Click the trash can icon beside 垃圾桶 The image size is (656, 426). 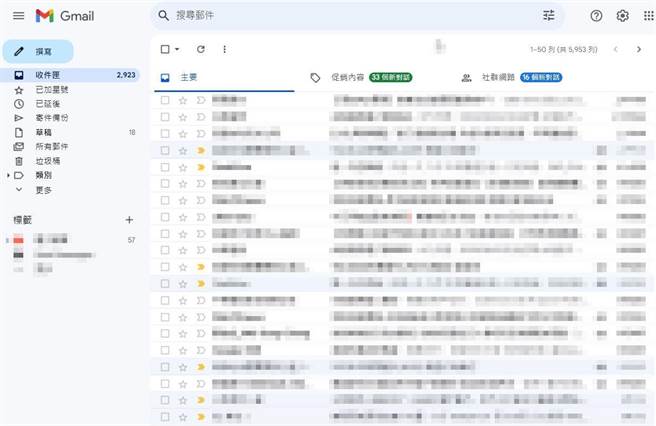(x=19, y=161)
